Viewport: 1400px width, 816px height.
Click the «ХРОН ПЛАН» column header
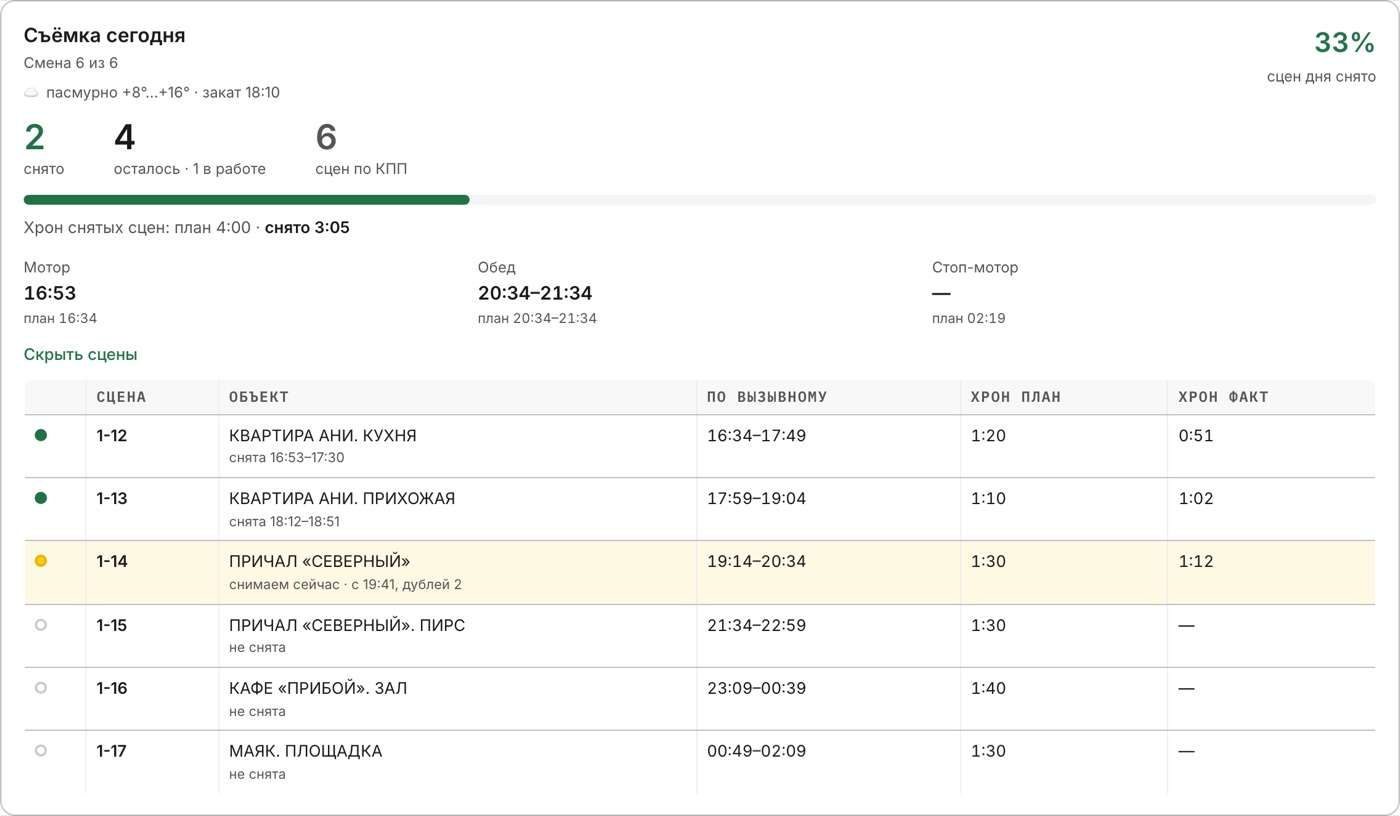[x=1016, y=397]
